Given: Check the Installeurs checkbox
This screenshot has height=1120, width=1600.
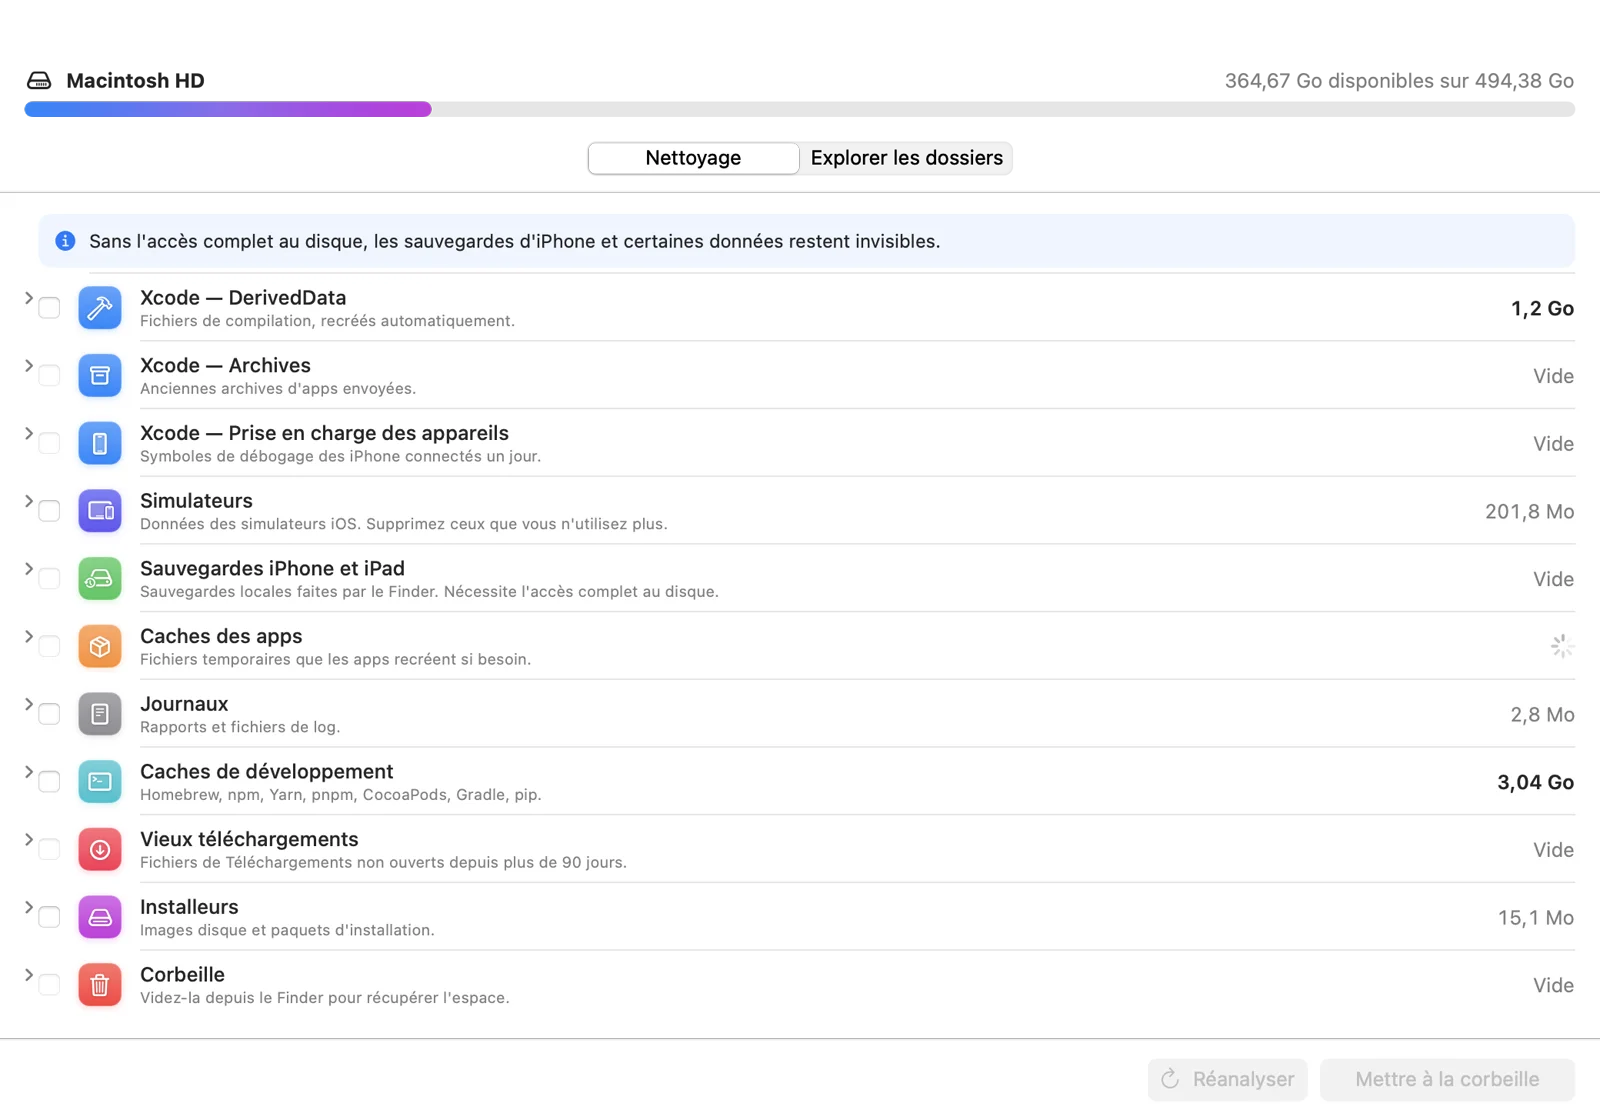Looking at the screenshot, I should pos(49,917).
